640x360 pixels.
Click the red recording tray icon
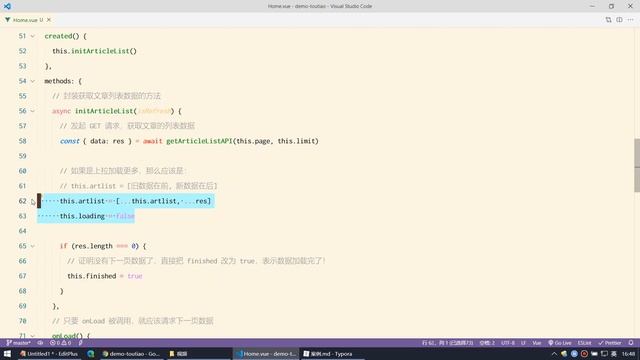[x=584, y=354]
